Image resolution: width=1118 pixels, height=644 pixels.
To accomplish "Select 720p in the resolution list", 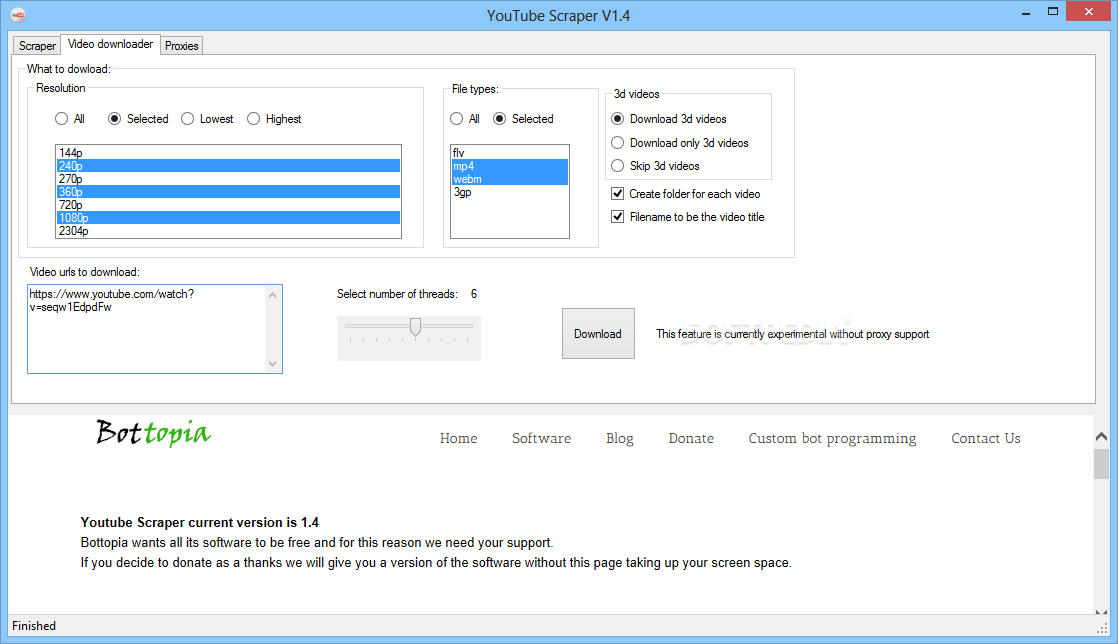I will [228, 205].
